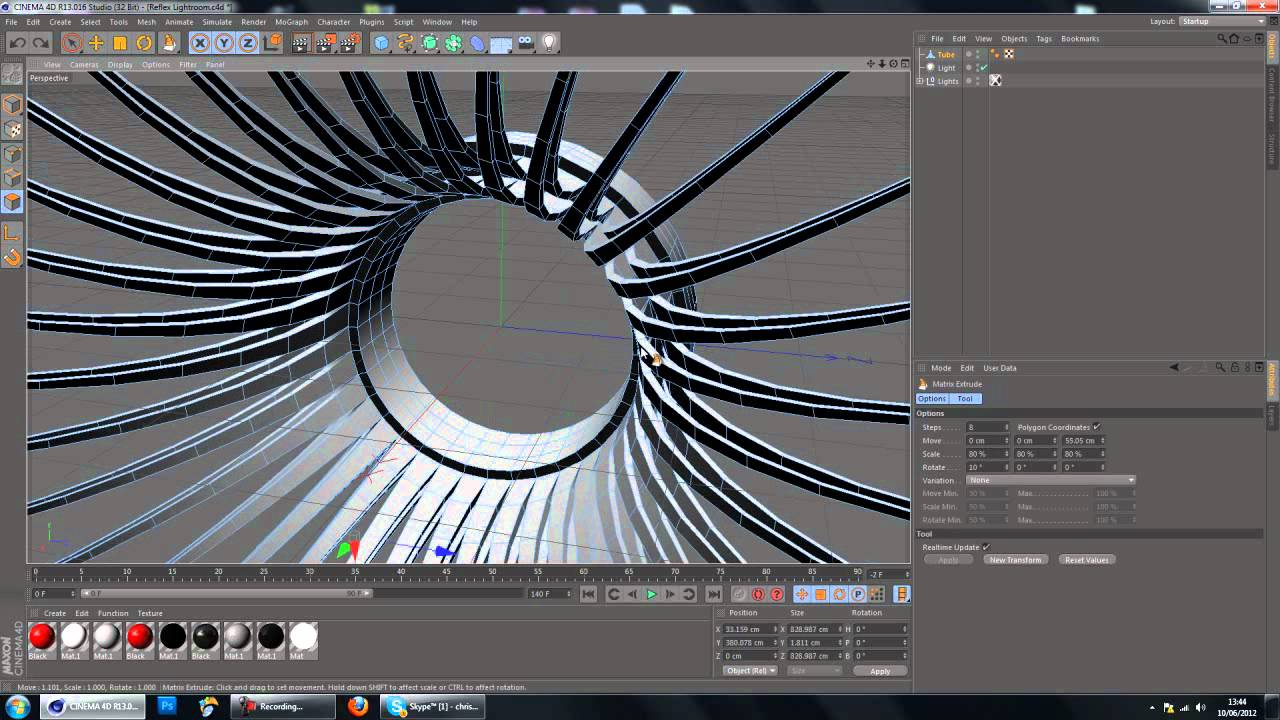1280x720 pixels.
Task: Click Apply in Coordinates panel
Action: (880, 671)
